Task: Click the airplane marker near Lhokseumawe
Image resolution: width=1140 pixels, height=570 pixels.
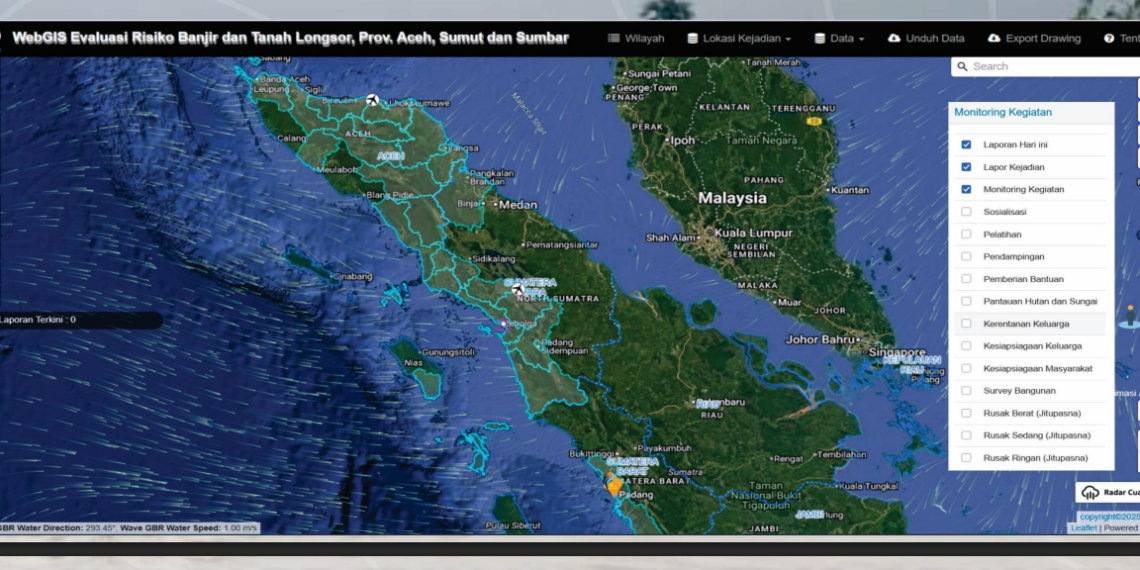Action: coord(373,100)
